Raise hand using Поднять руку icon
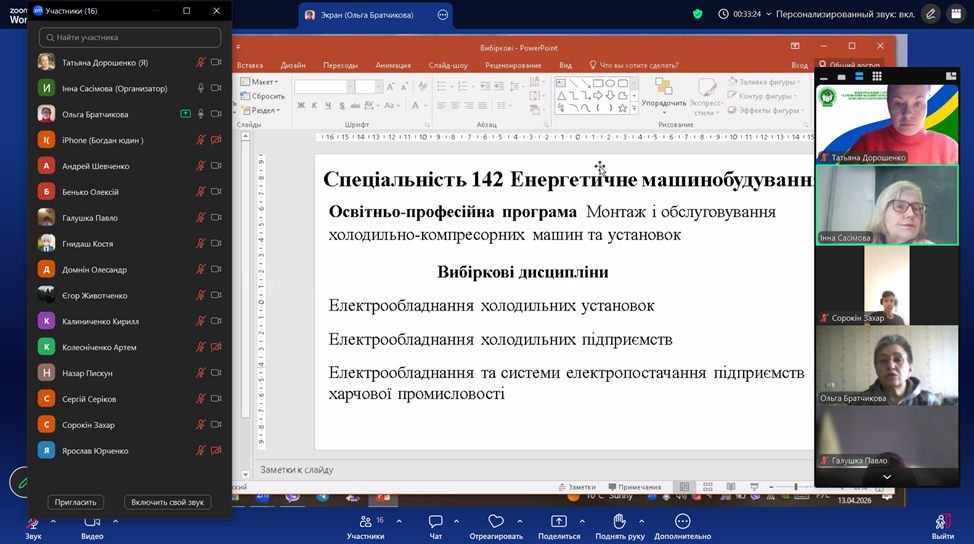This screenshot has width=974, height=544. click(619, 522)
